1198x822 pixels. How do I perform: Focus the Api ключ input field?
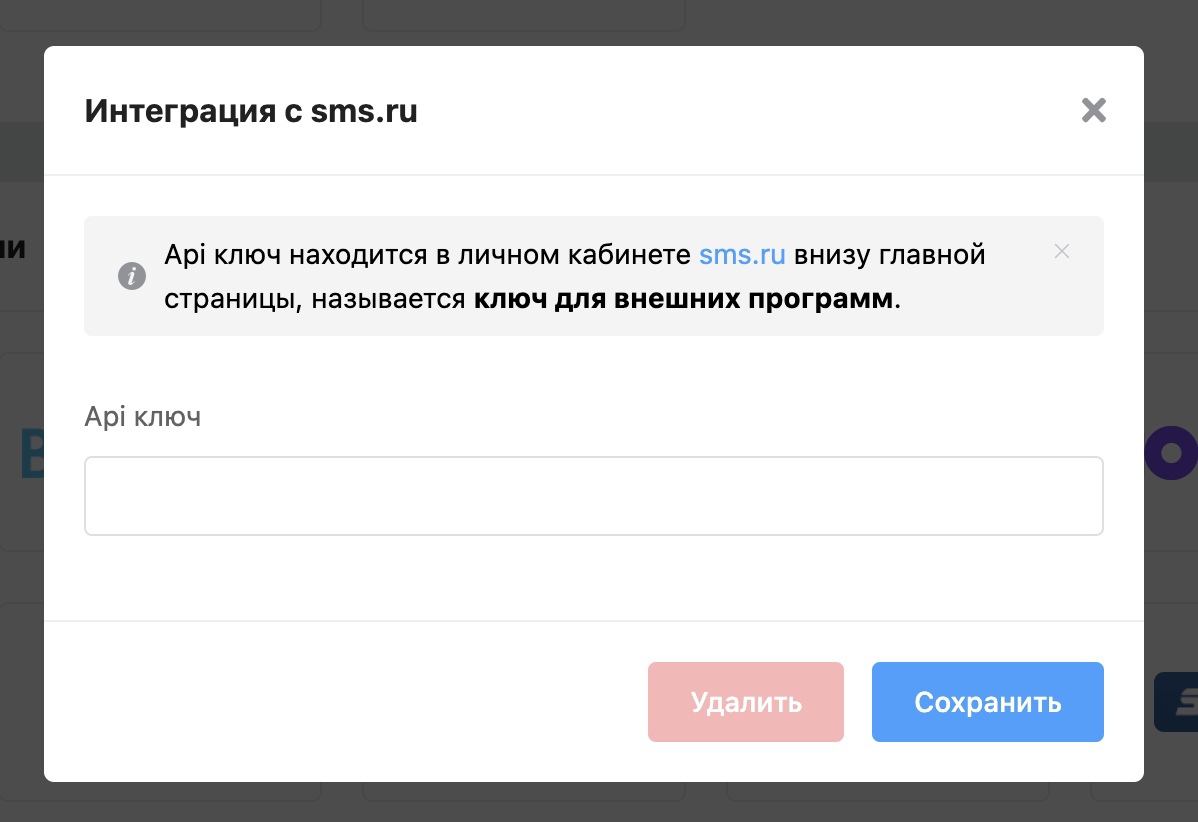click(593, 496)
